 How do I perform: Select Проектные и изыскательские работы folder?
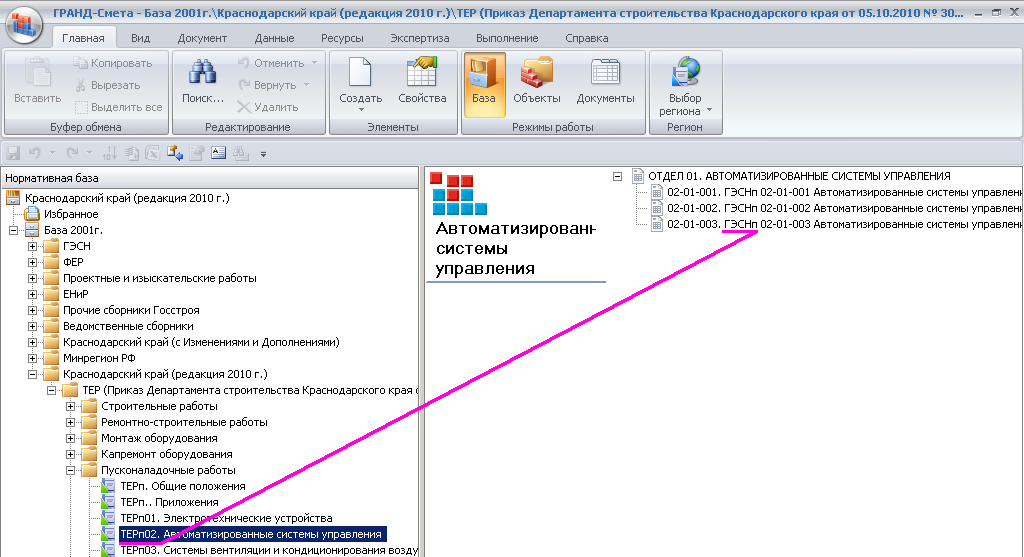(x=159, y=278)
